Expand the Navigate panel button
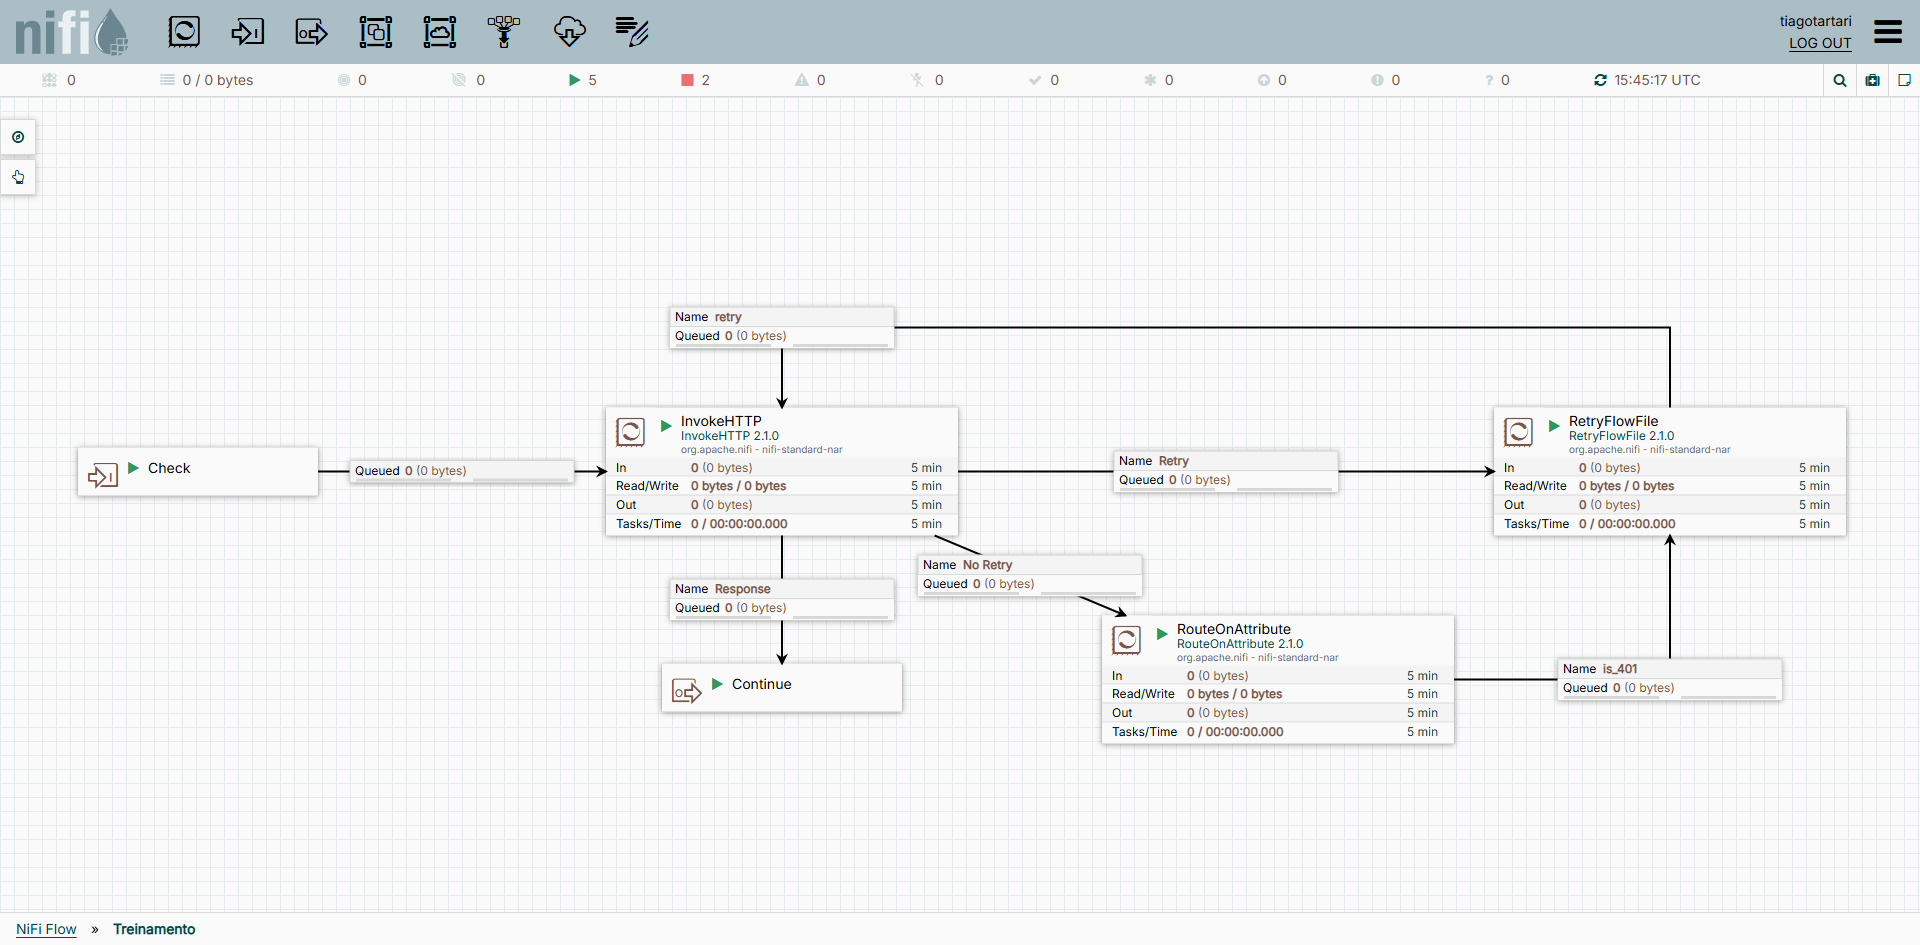Image resolution: width=1920 pixels, height=945 pixels. [x=18, y=137]
